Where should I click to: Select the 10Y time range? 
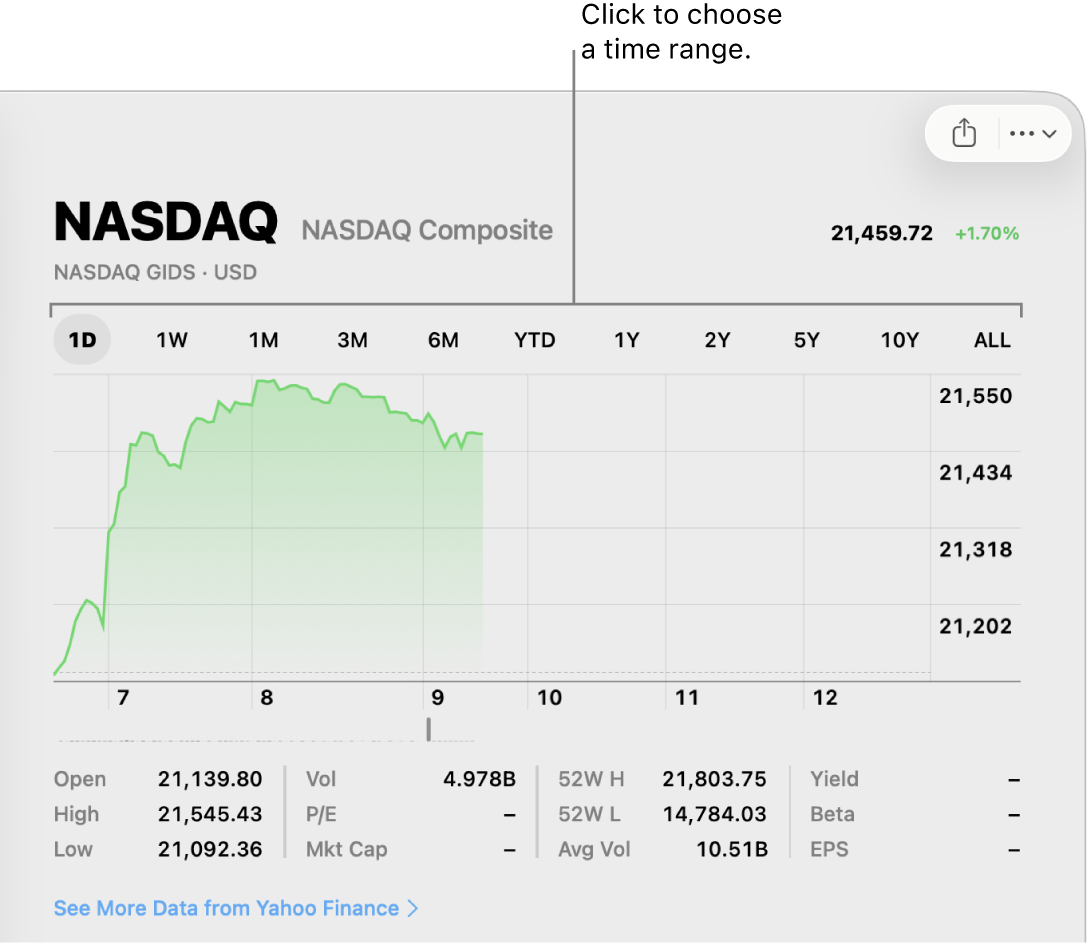click(x=899, y=340)
